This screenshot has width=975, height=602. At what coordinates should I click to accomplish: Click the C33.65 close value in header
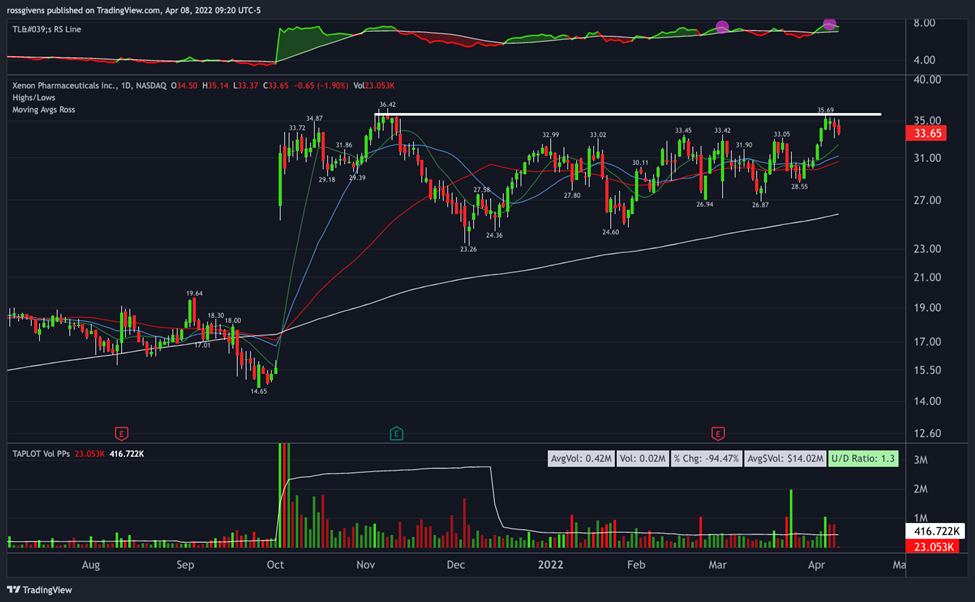click(276, 86)
